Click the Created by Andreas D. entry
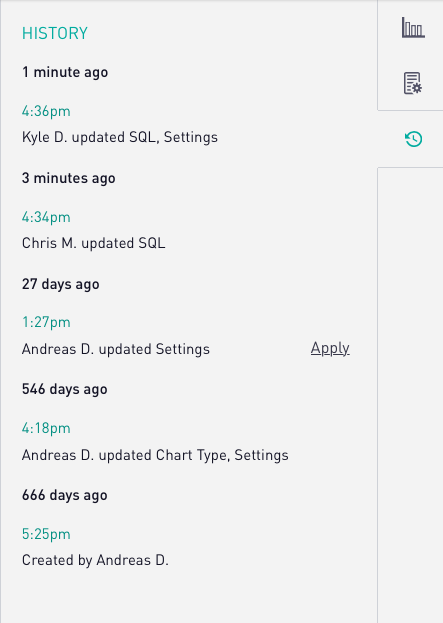Viewport: 443px width, 623px height. point(95,560)
